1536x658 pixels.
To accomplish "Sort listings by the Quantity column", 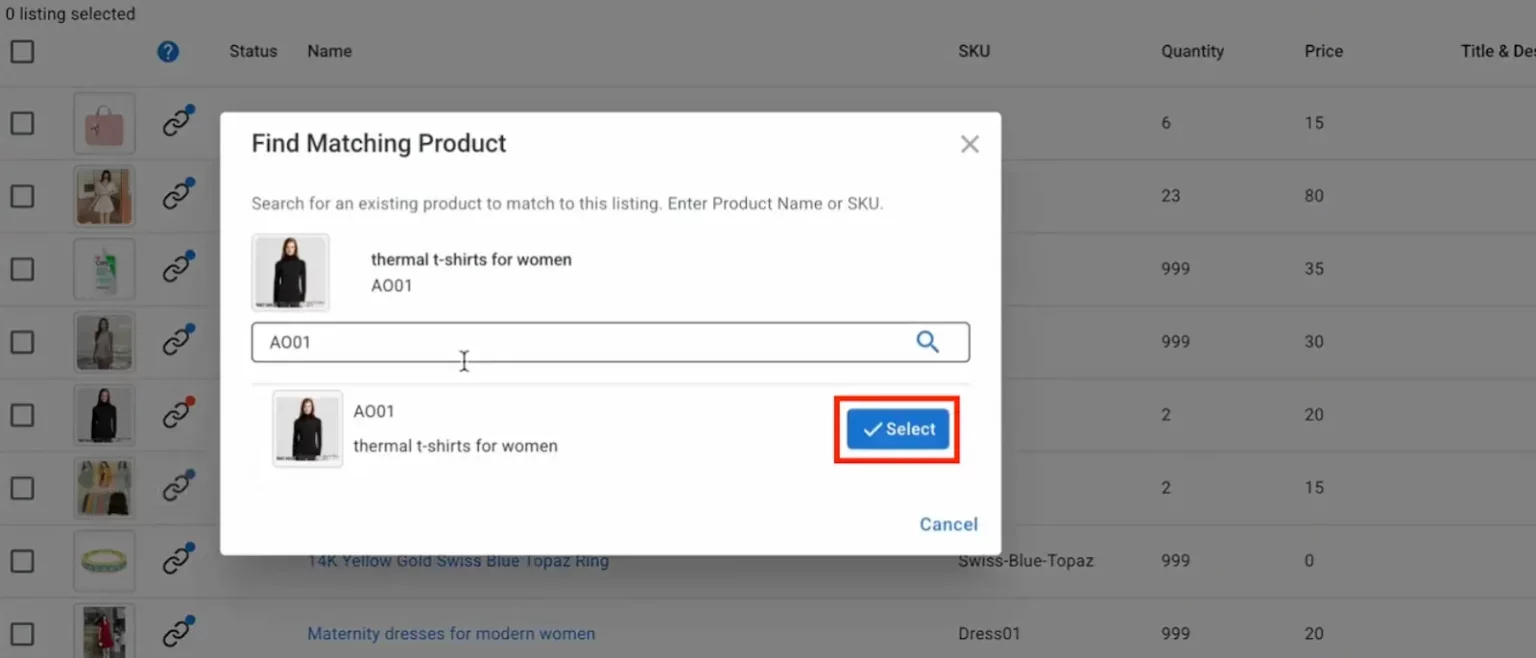I will pyautogui.click(x=1192, y=51).
